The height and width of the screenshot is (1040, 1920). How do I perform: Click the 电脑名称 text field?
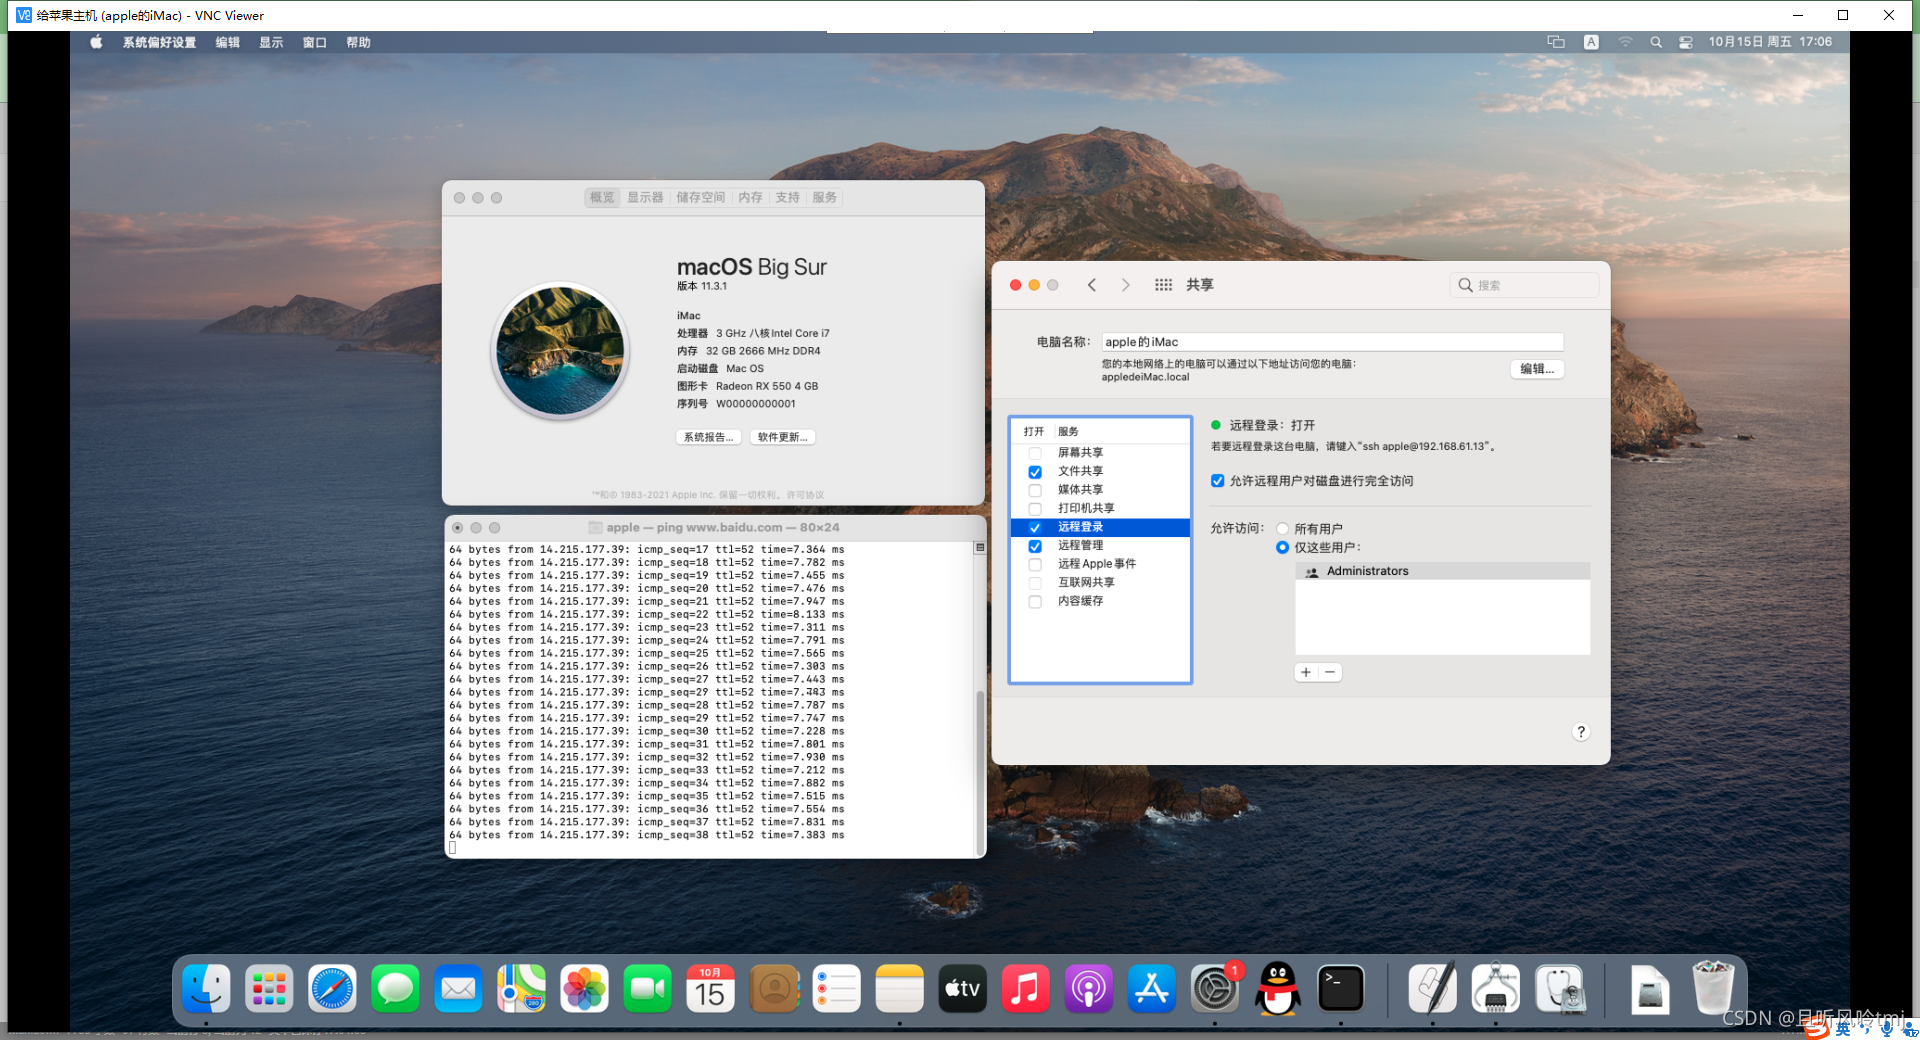(x=1332, y=342)
